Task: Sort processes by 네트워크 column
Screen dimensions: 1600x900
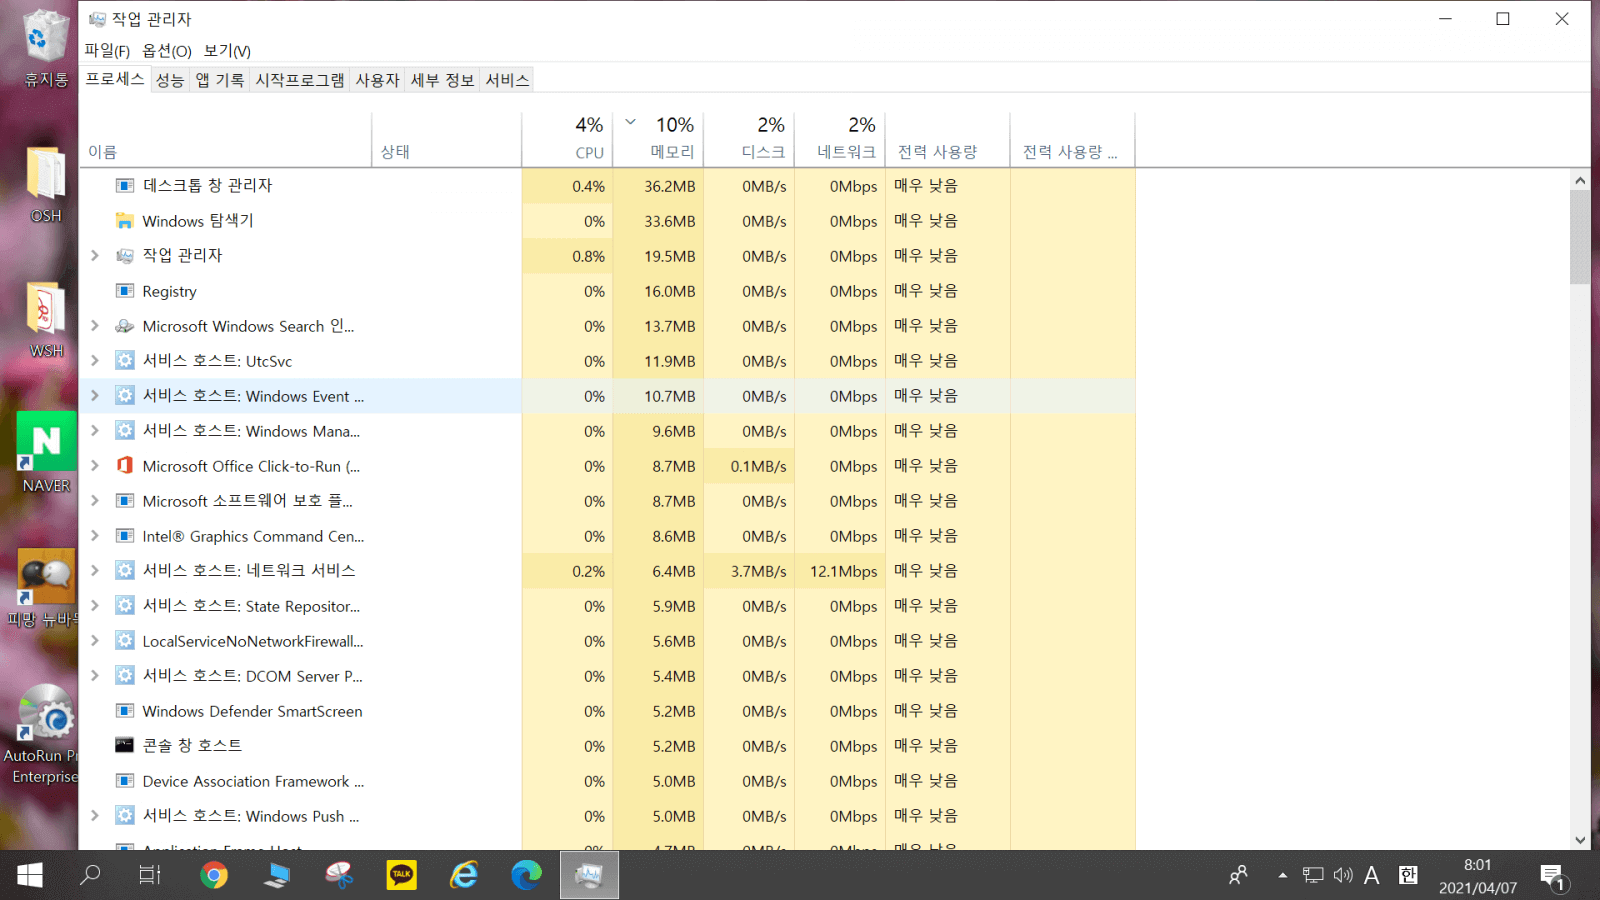Action: (840, 139)
